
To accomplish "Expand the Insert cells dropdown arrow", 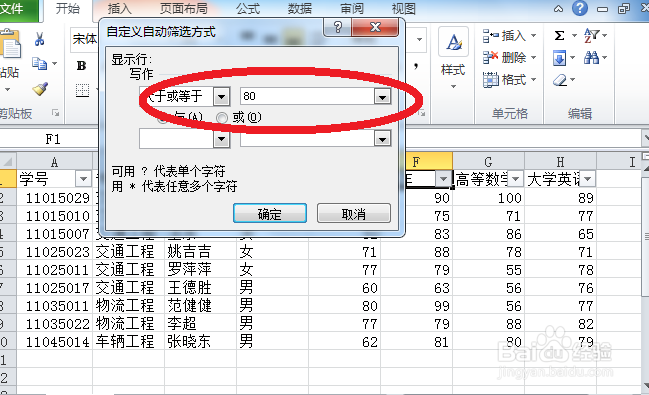I will [533, 36].
